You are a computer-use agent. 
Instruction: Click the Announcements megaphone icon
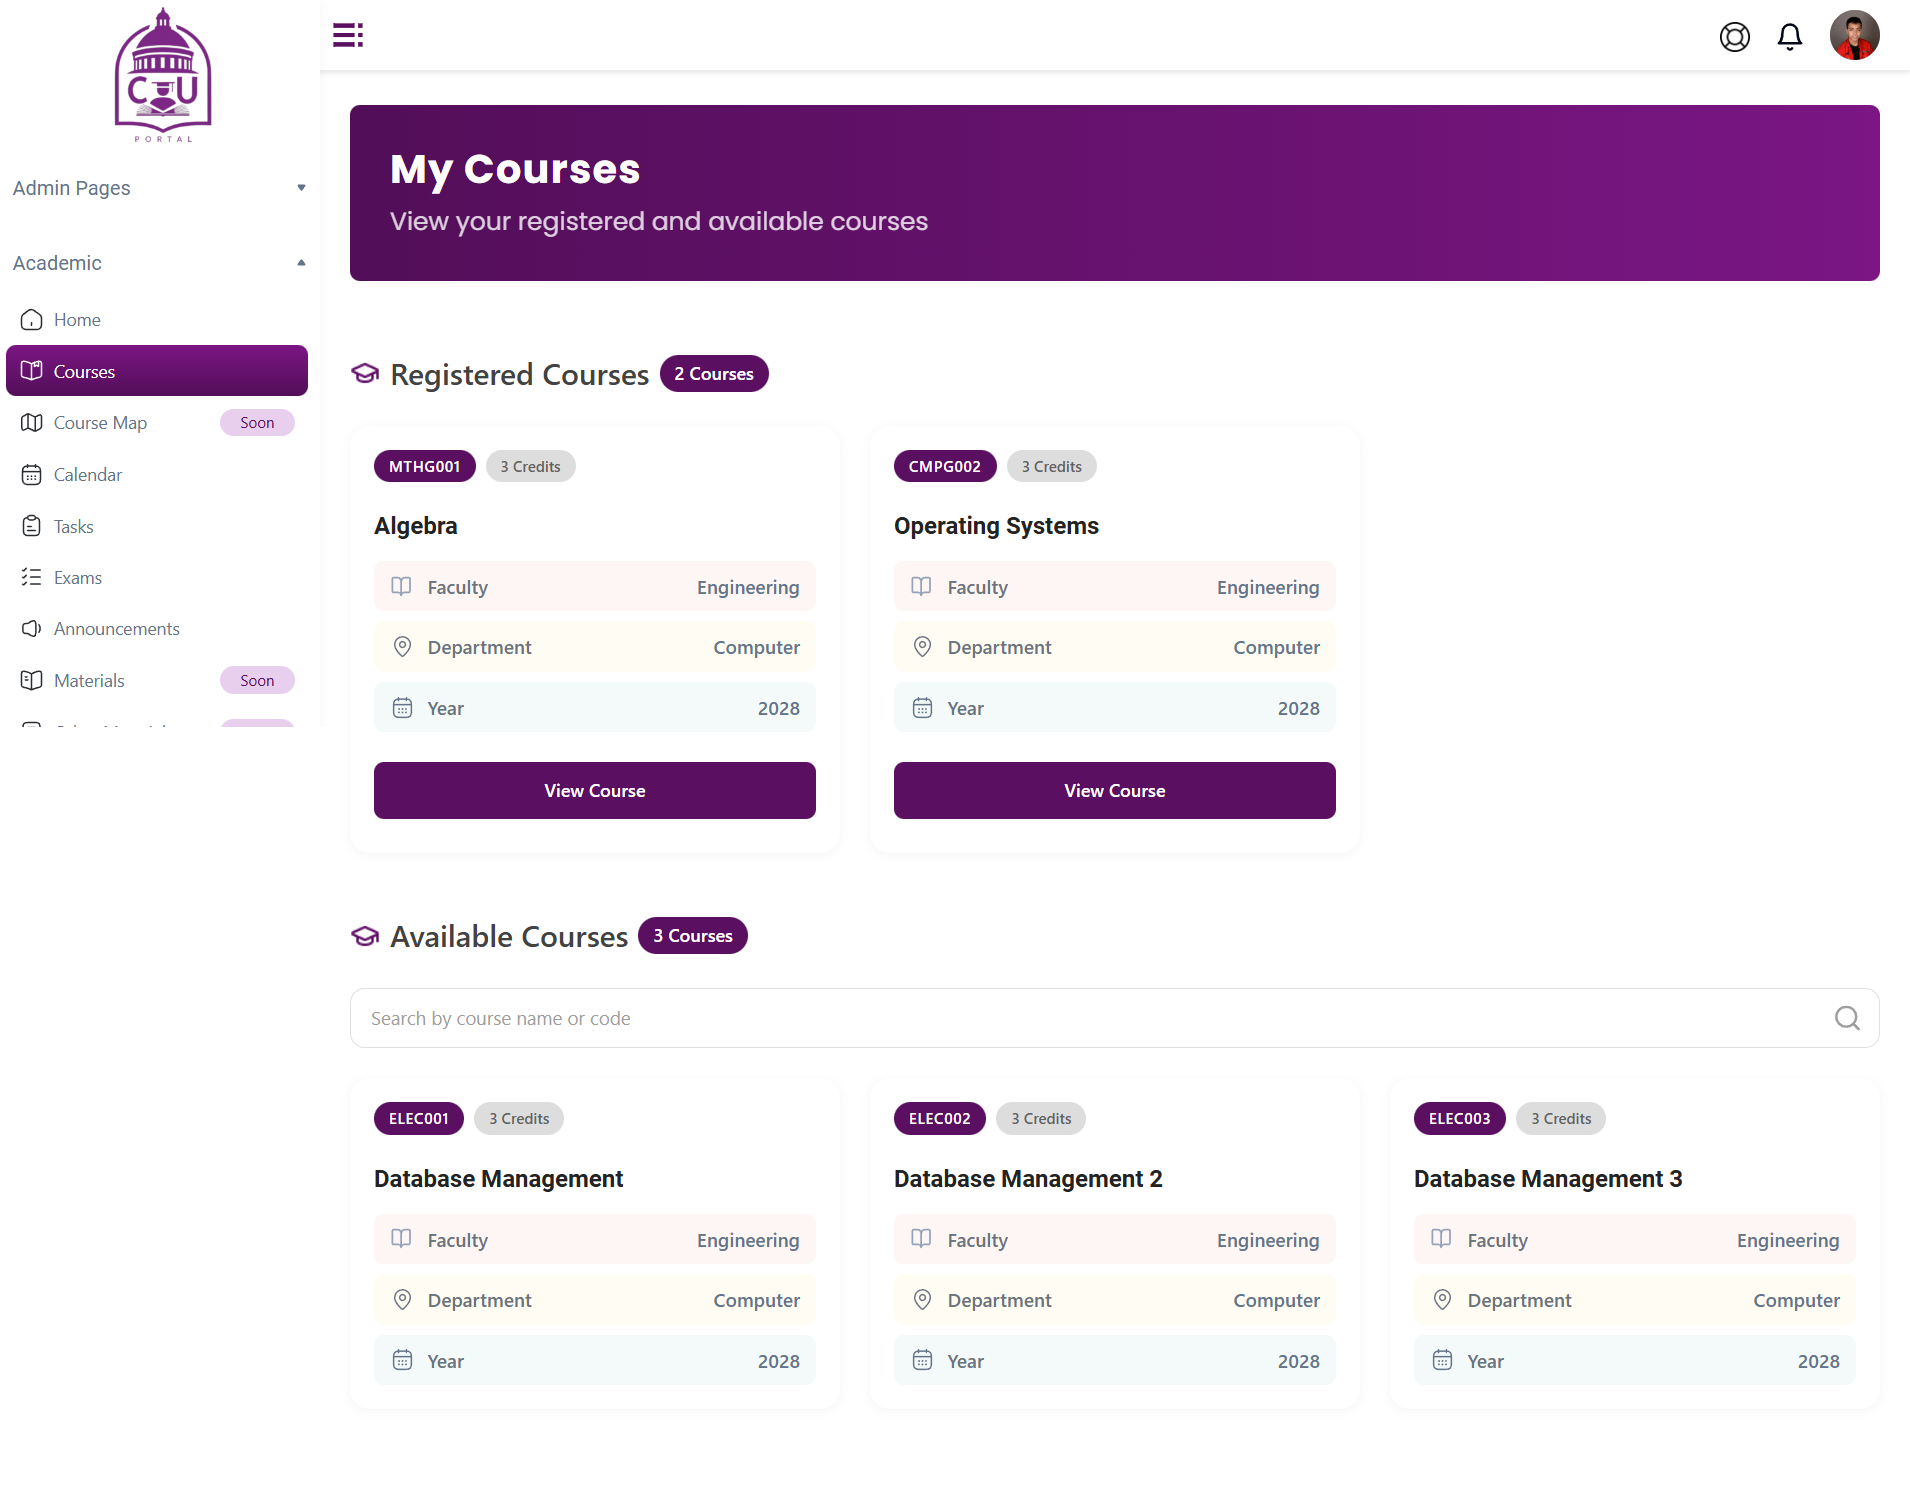pyautogui.click(x=32, y=629)
